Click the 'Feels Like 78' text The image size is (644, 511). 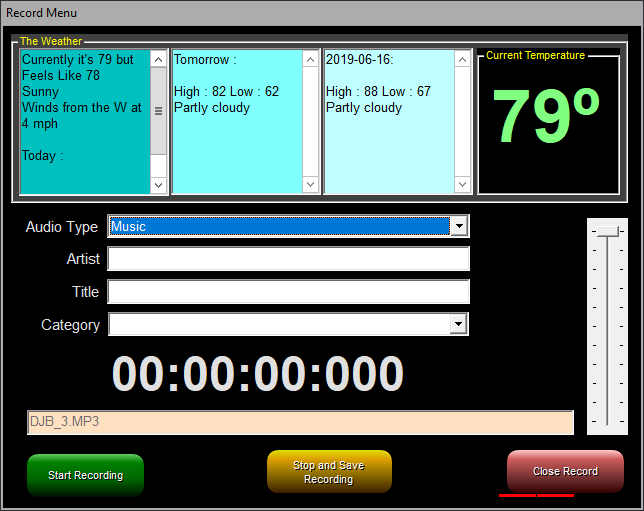pos(61,76)
